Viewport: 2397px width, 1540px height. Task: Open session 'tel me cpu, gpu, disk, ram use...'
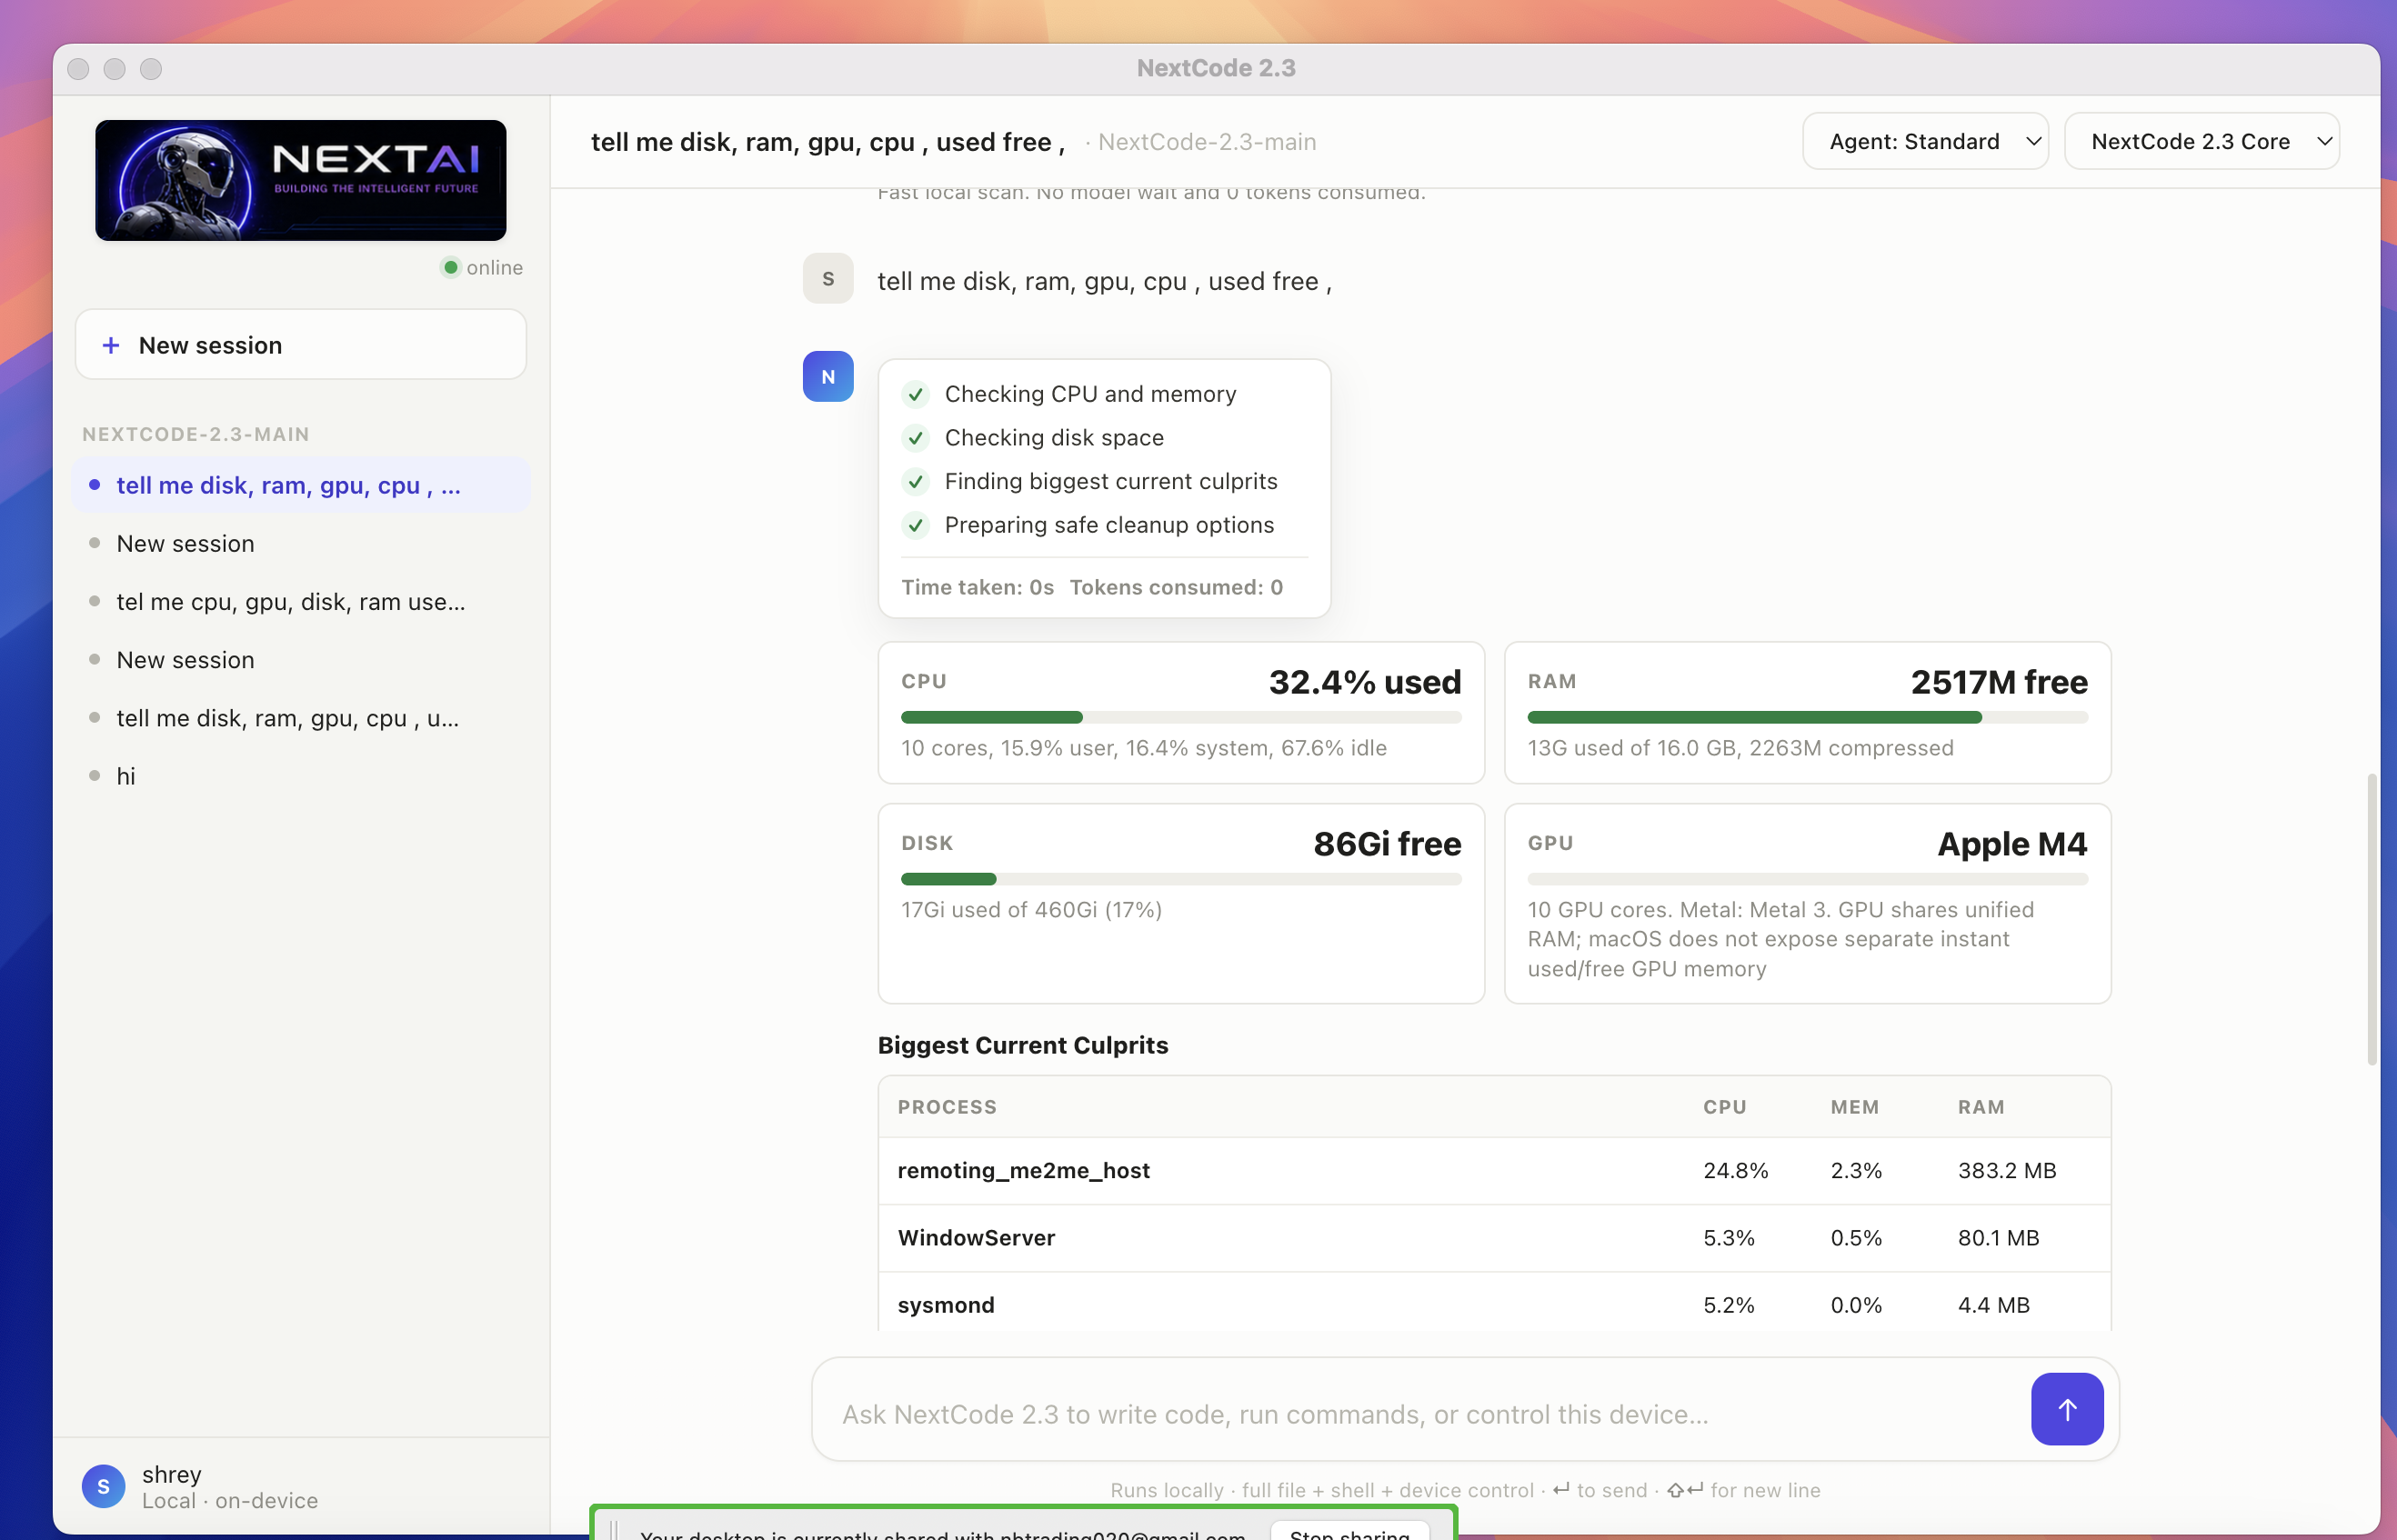point(300,601)
